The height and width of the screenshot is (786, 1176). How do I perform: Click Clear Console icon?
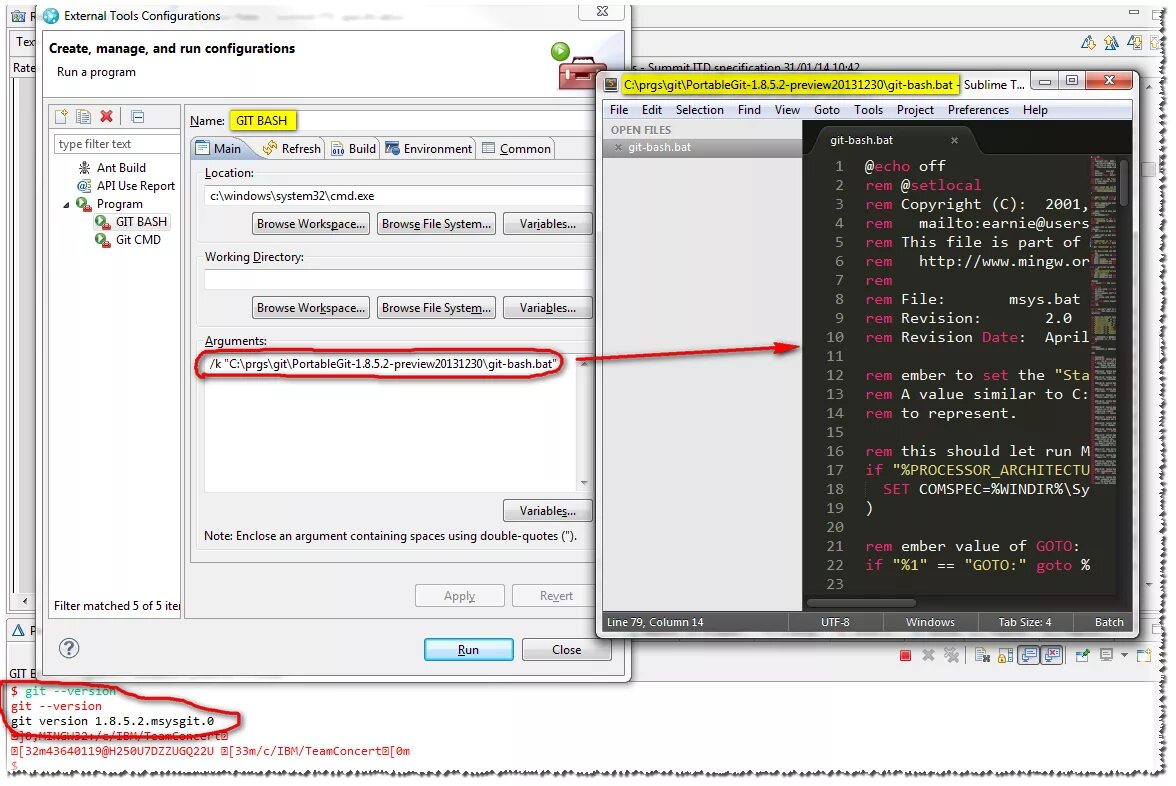coord(982,656)
